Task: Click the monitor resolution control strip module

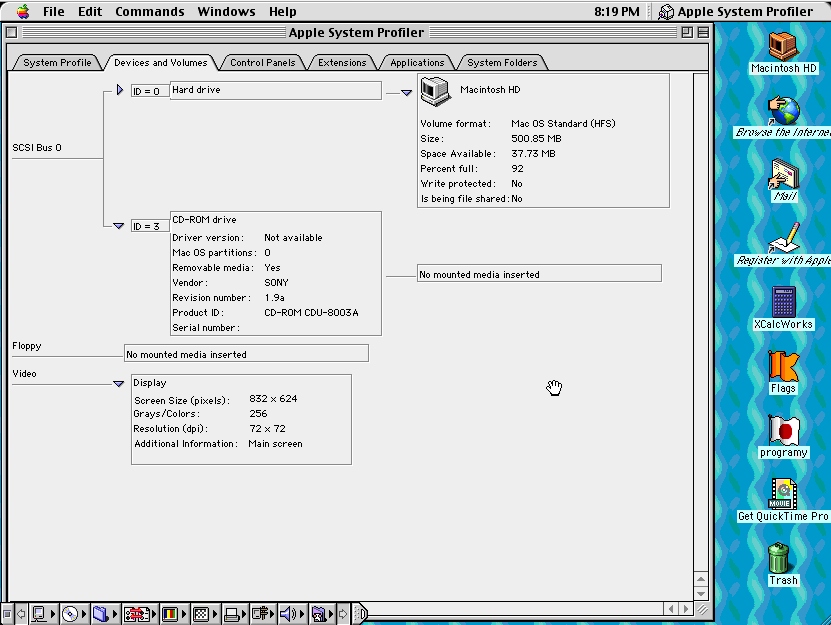Action: [204, 614]
